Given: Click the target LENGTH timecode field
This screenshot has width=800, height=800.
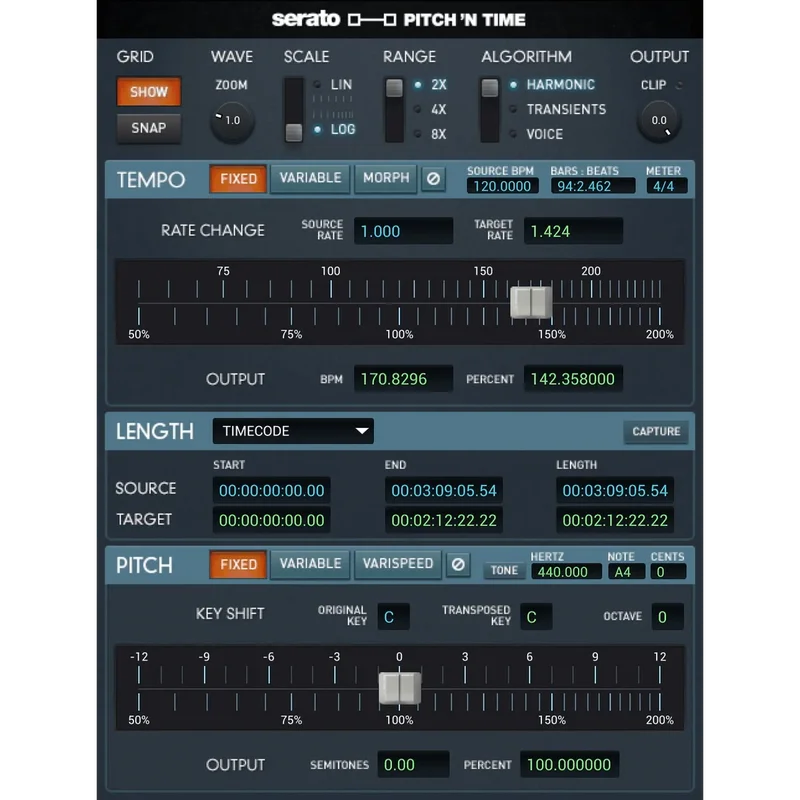Looking at the screenshot, I should 615,520.
